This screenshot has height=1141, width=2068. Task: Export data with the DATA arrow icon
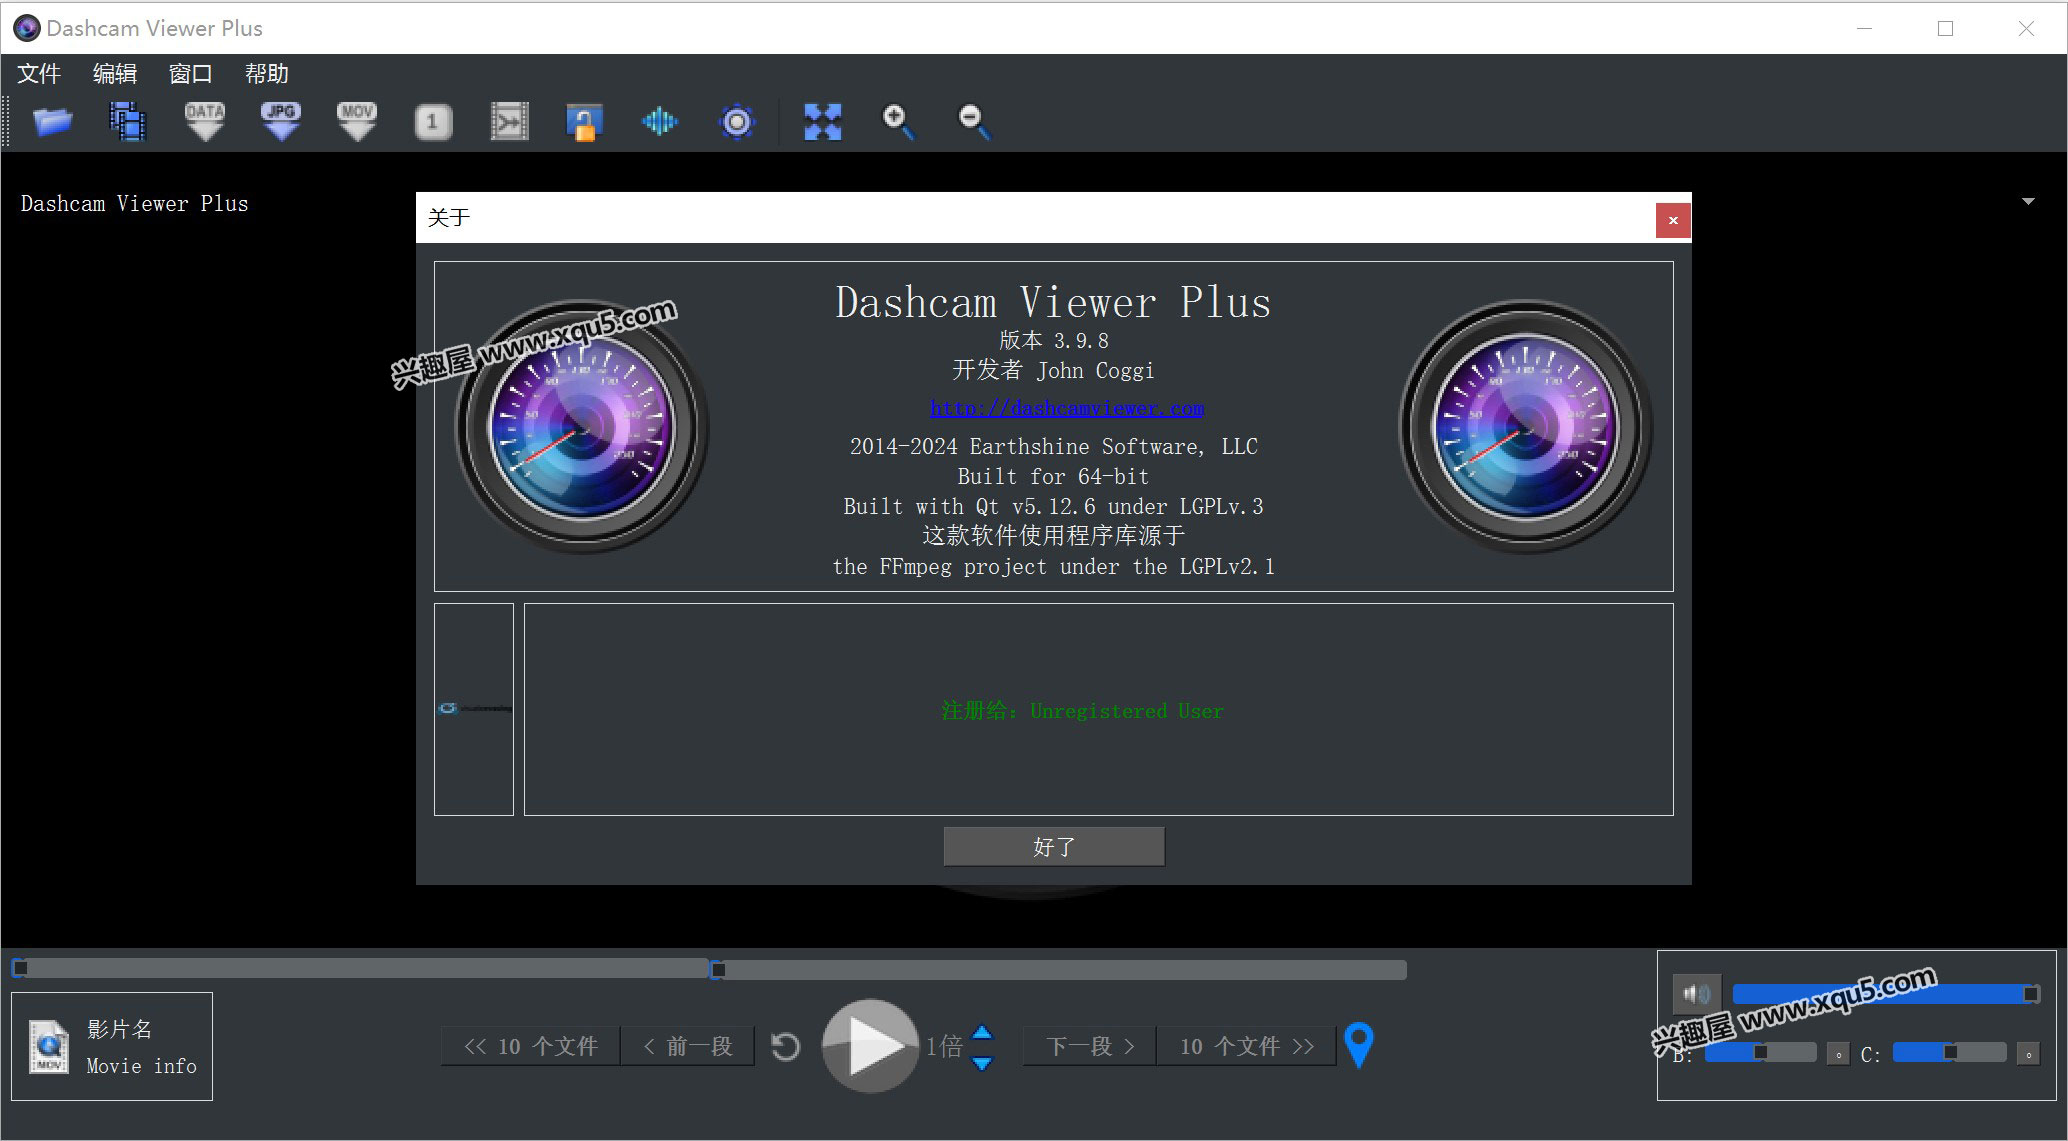[205, 122]
